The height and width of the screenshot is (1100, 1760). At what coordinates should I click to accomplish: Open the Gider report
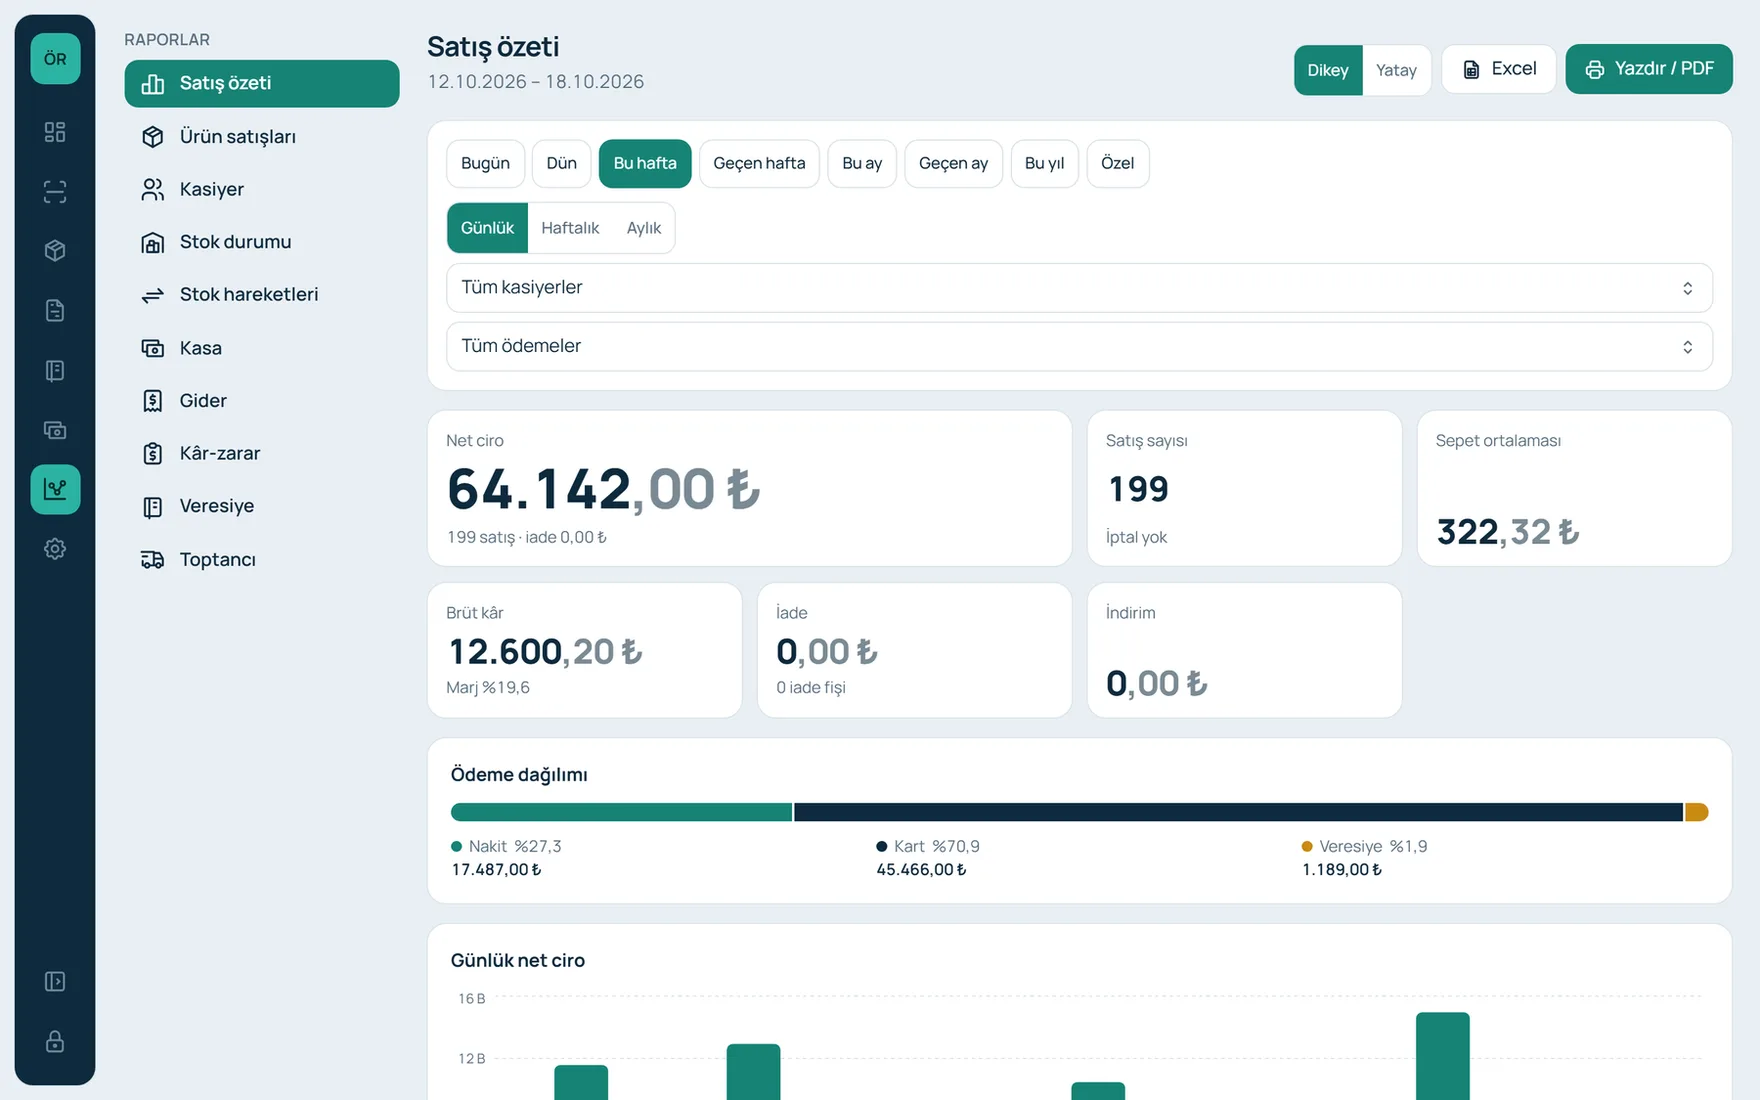point(262,401)
